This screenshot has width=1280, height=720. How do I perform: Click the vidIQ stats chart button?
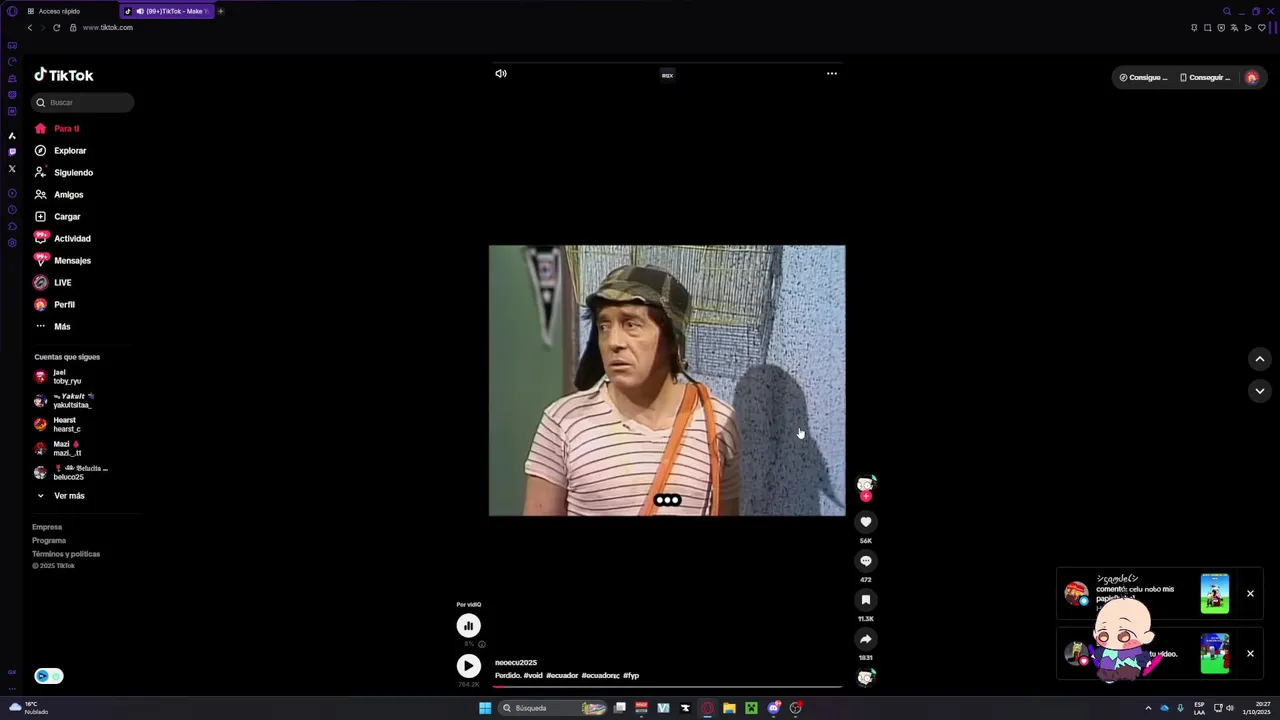468,626
